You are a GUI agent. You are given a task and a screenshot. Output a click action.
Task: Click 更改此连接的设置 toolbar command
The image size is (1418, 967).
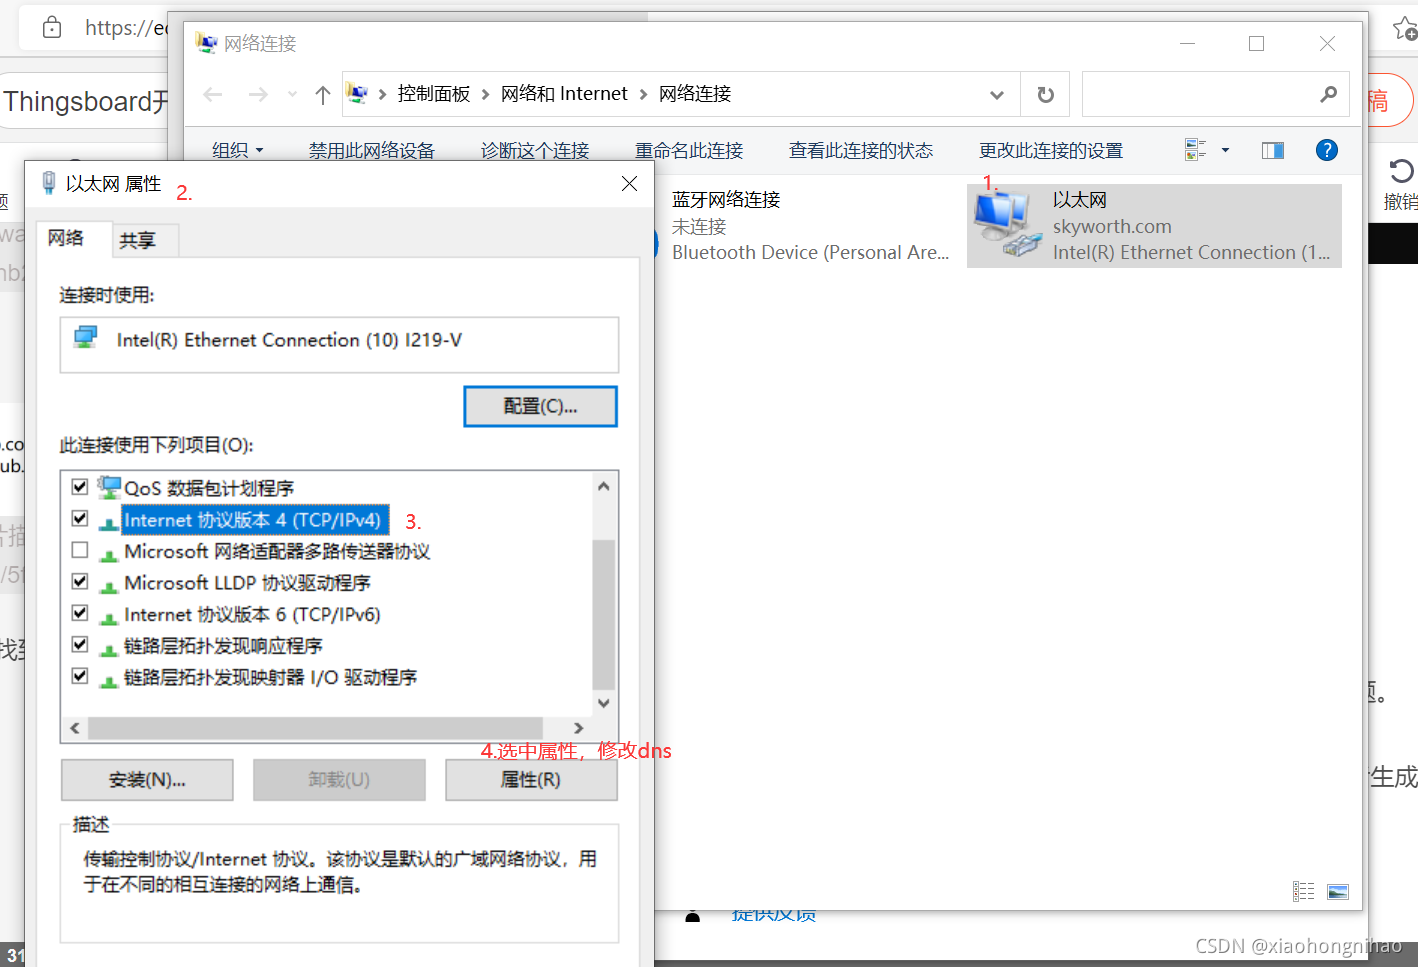(1051, 150)
